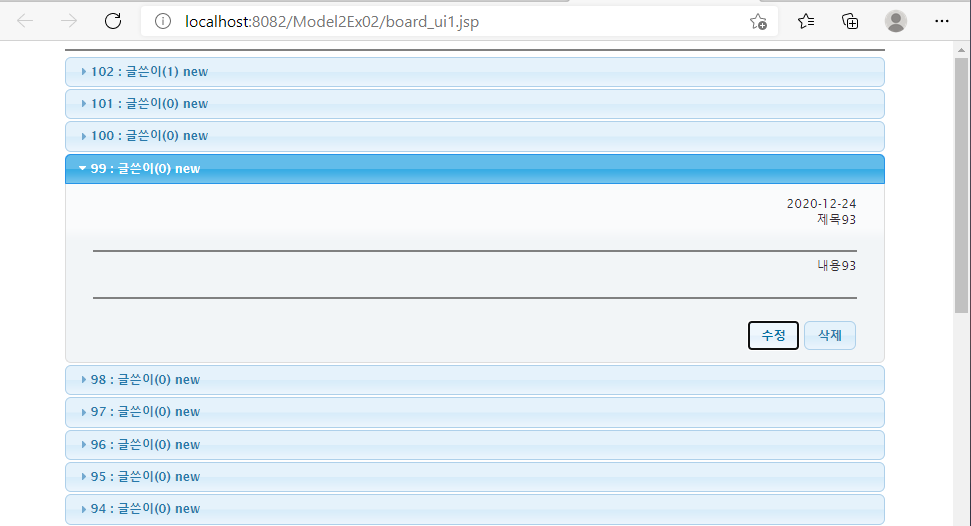Viewport: 971px width, 526px height.
Task: Expand post 97 accordion header
Action: (x=474, y=412)
